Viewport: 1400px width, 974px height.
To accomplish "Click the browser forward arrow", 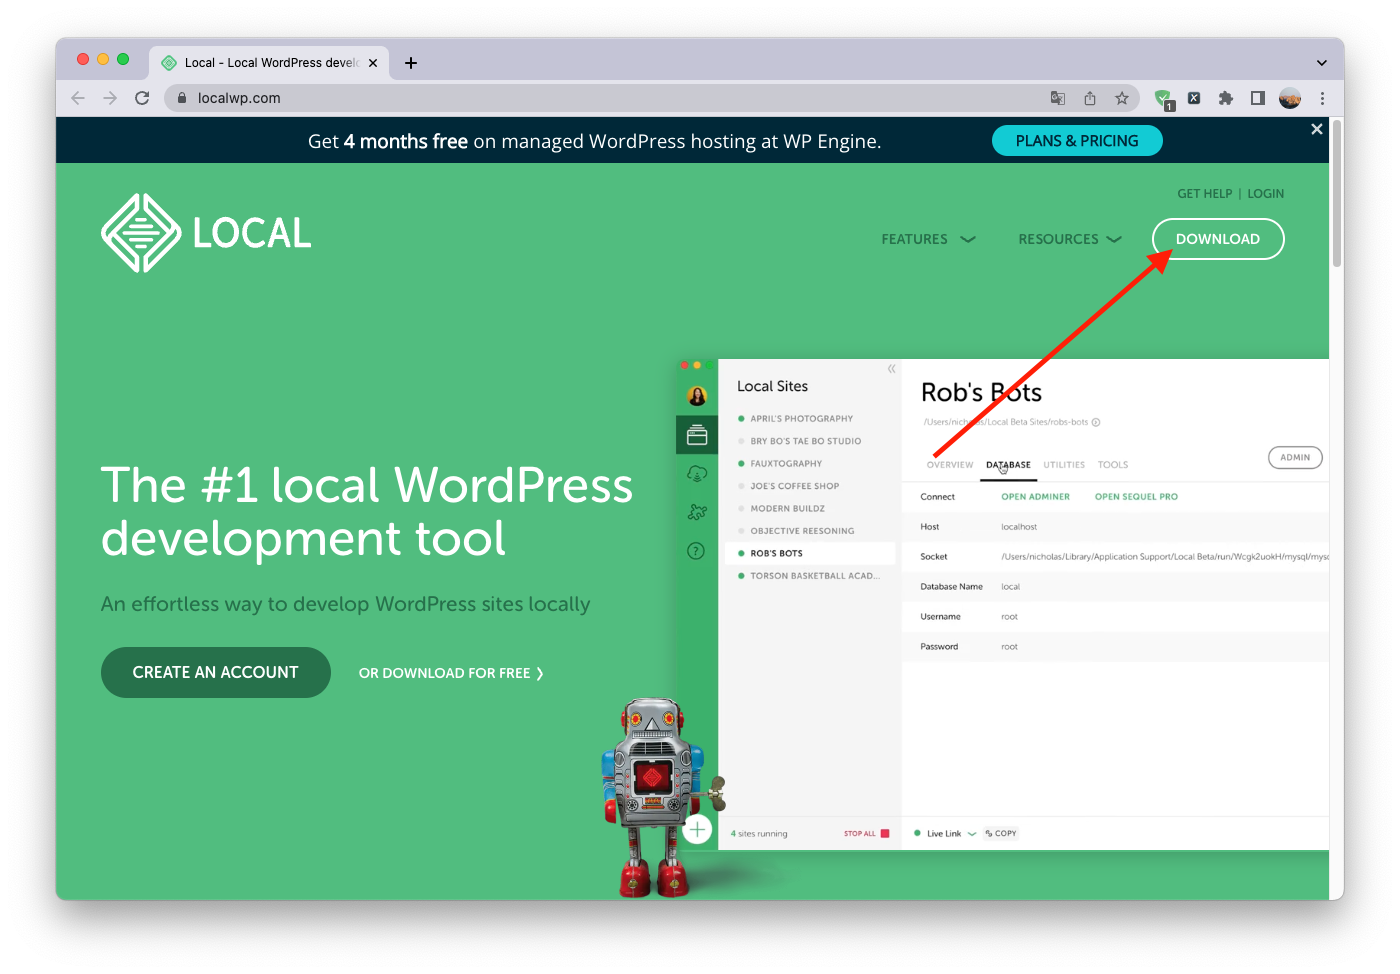I will 110,98.
